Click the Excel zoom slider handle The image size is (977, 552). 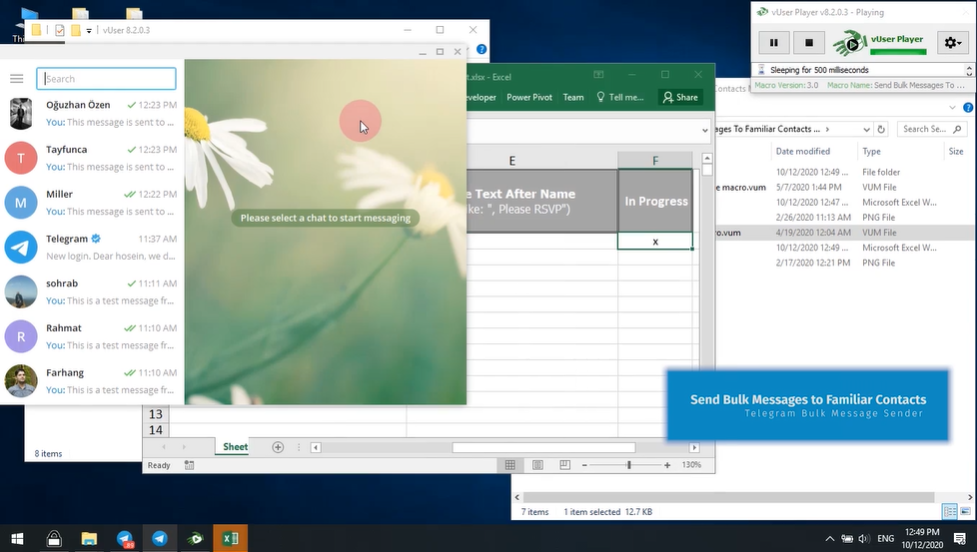(x=629, y=465)
